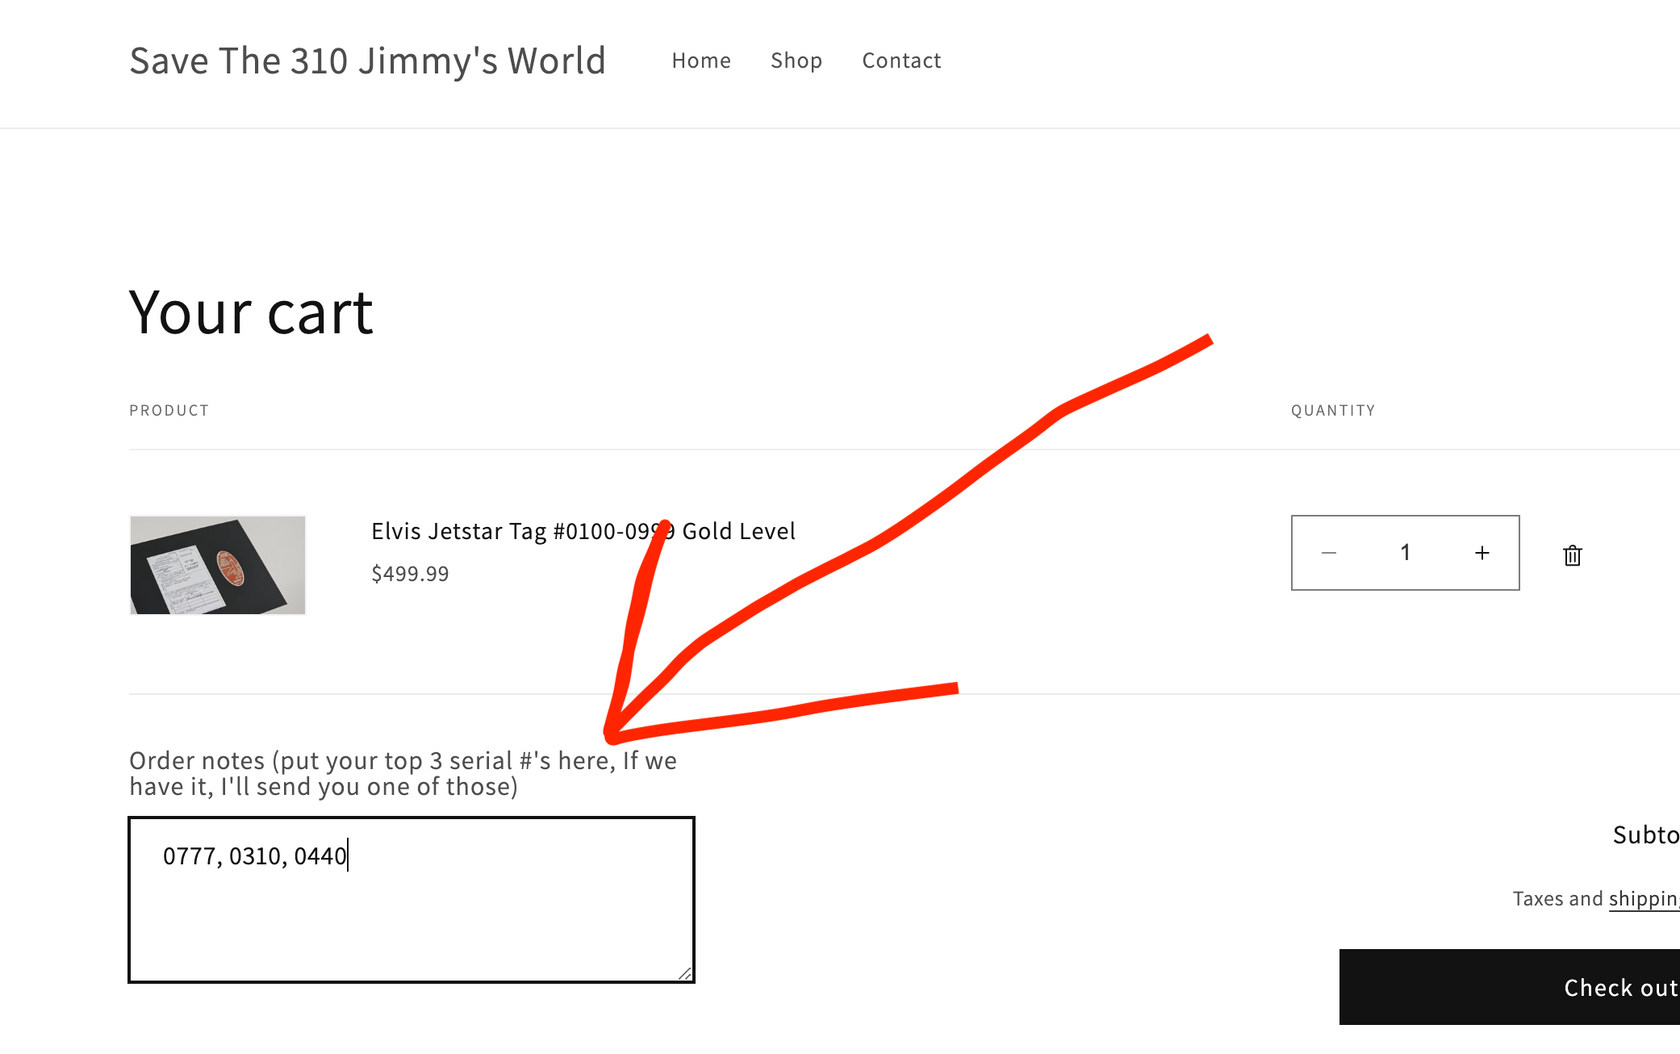Go to the Contact page
The width and height of the screenshot is (1680, 1054).
pyautogui.click(x=901, y=60)
